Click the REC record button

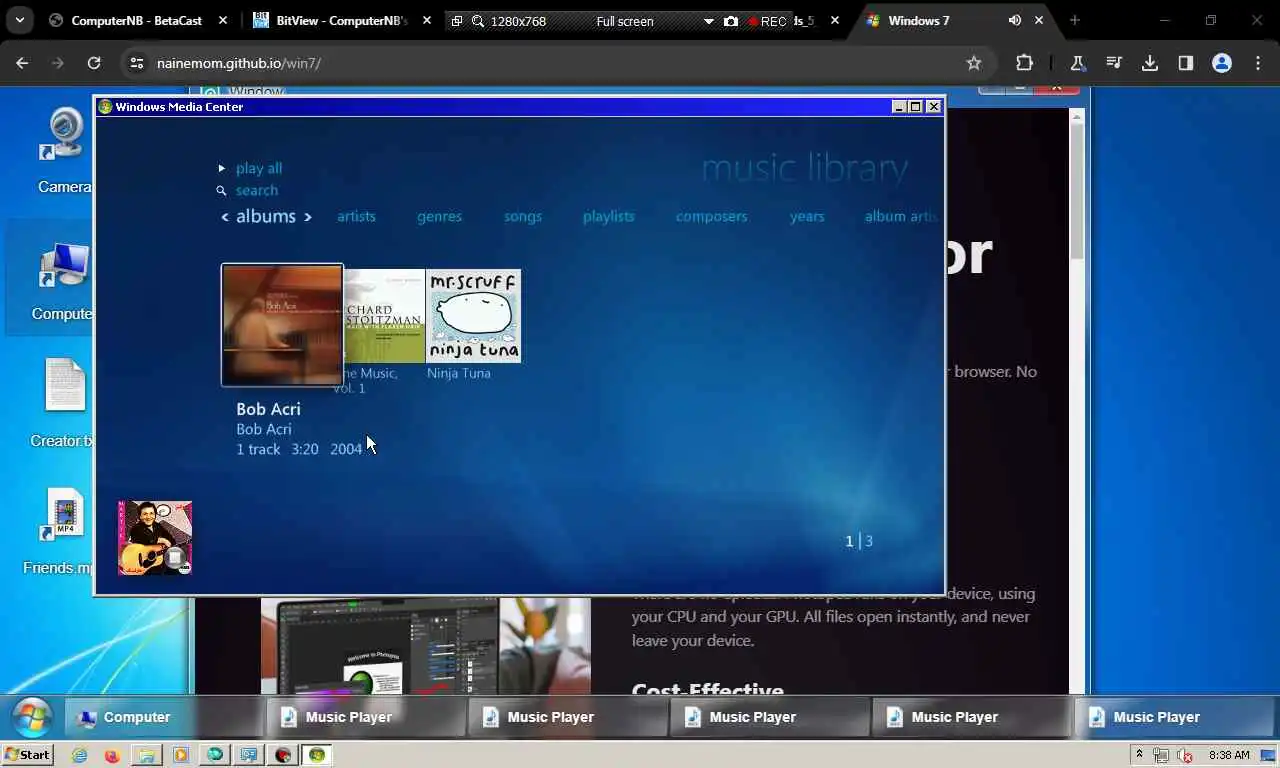coord(767,21)
